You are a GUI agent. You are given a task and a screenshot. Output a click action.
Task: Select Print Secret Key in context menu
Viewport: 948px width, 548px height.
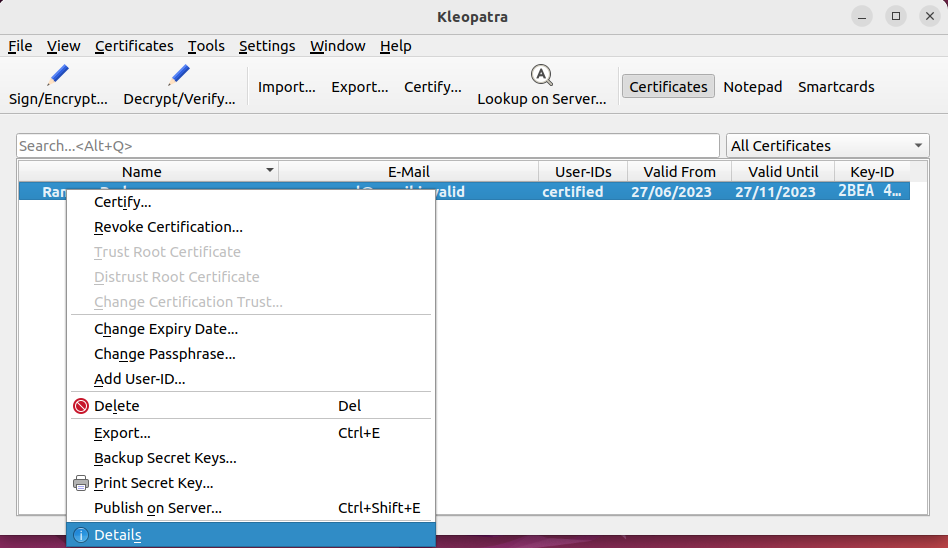pyautogui.click(x=250, y=483)
